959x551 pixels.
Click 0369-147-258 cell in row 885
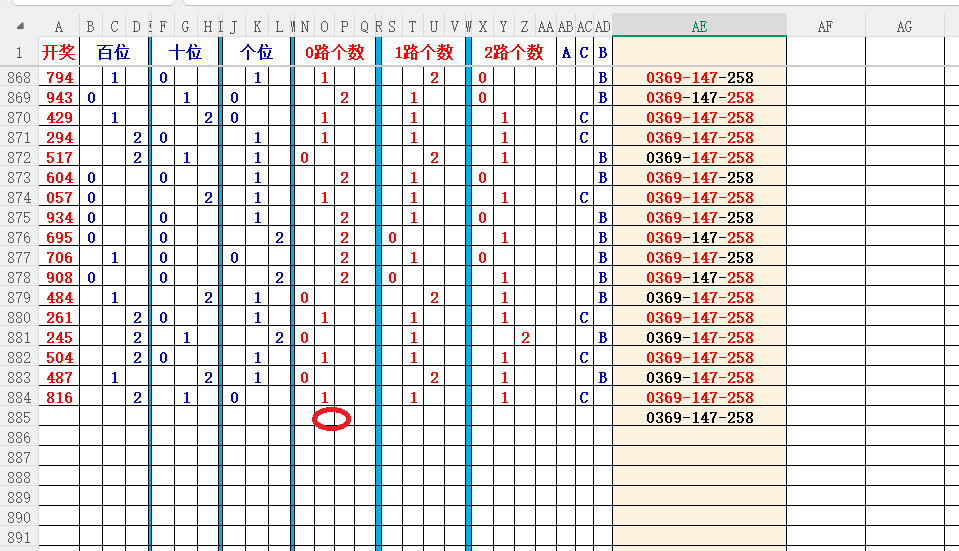699,418
